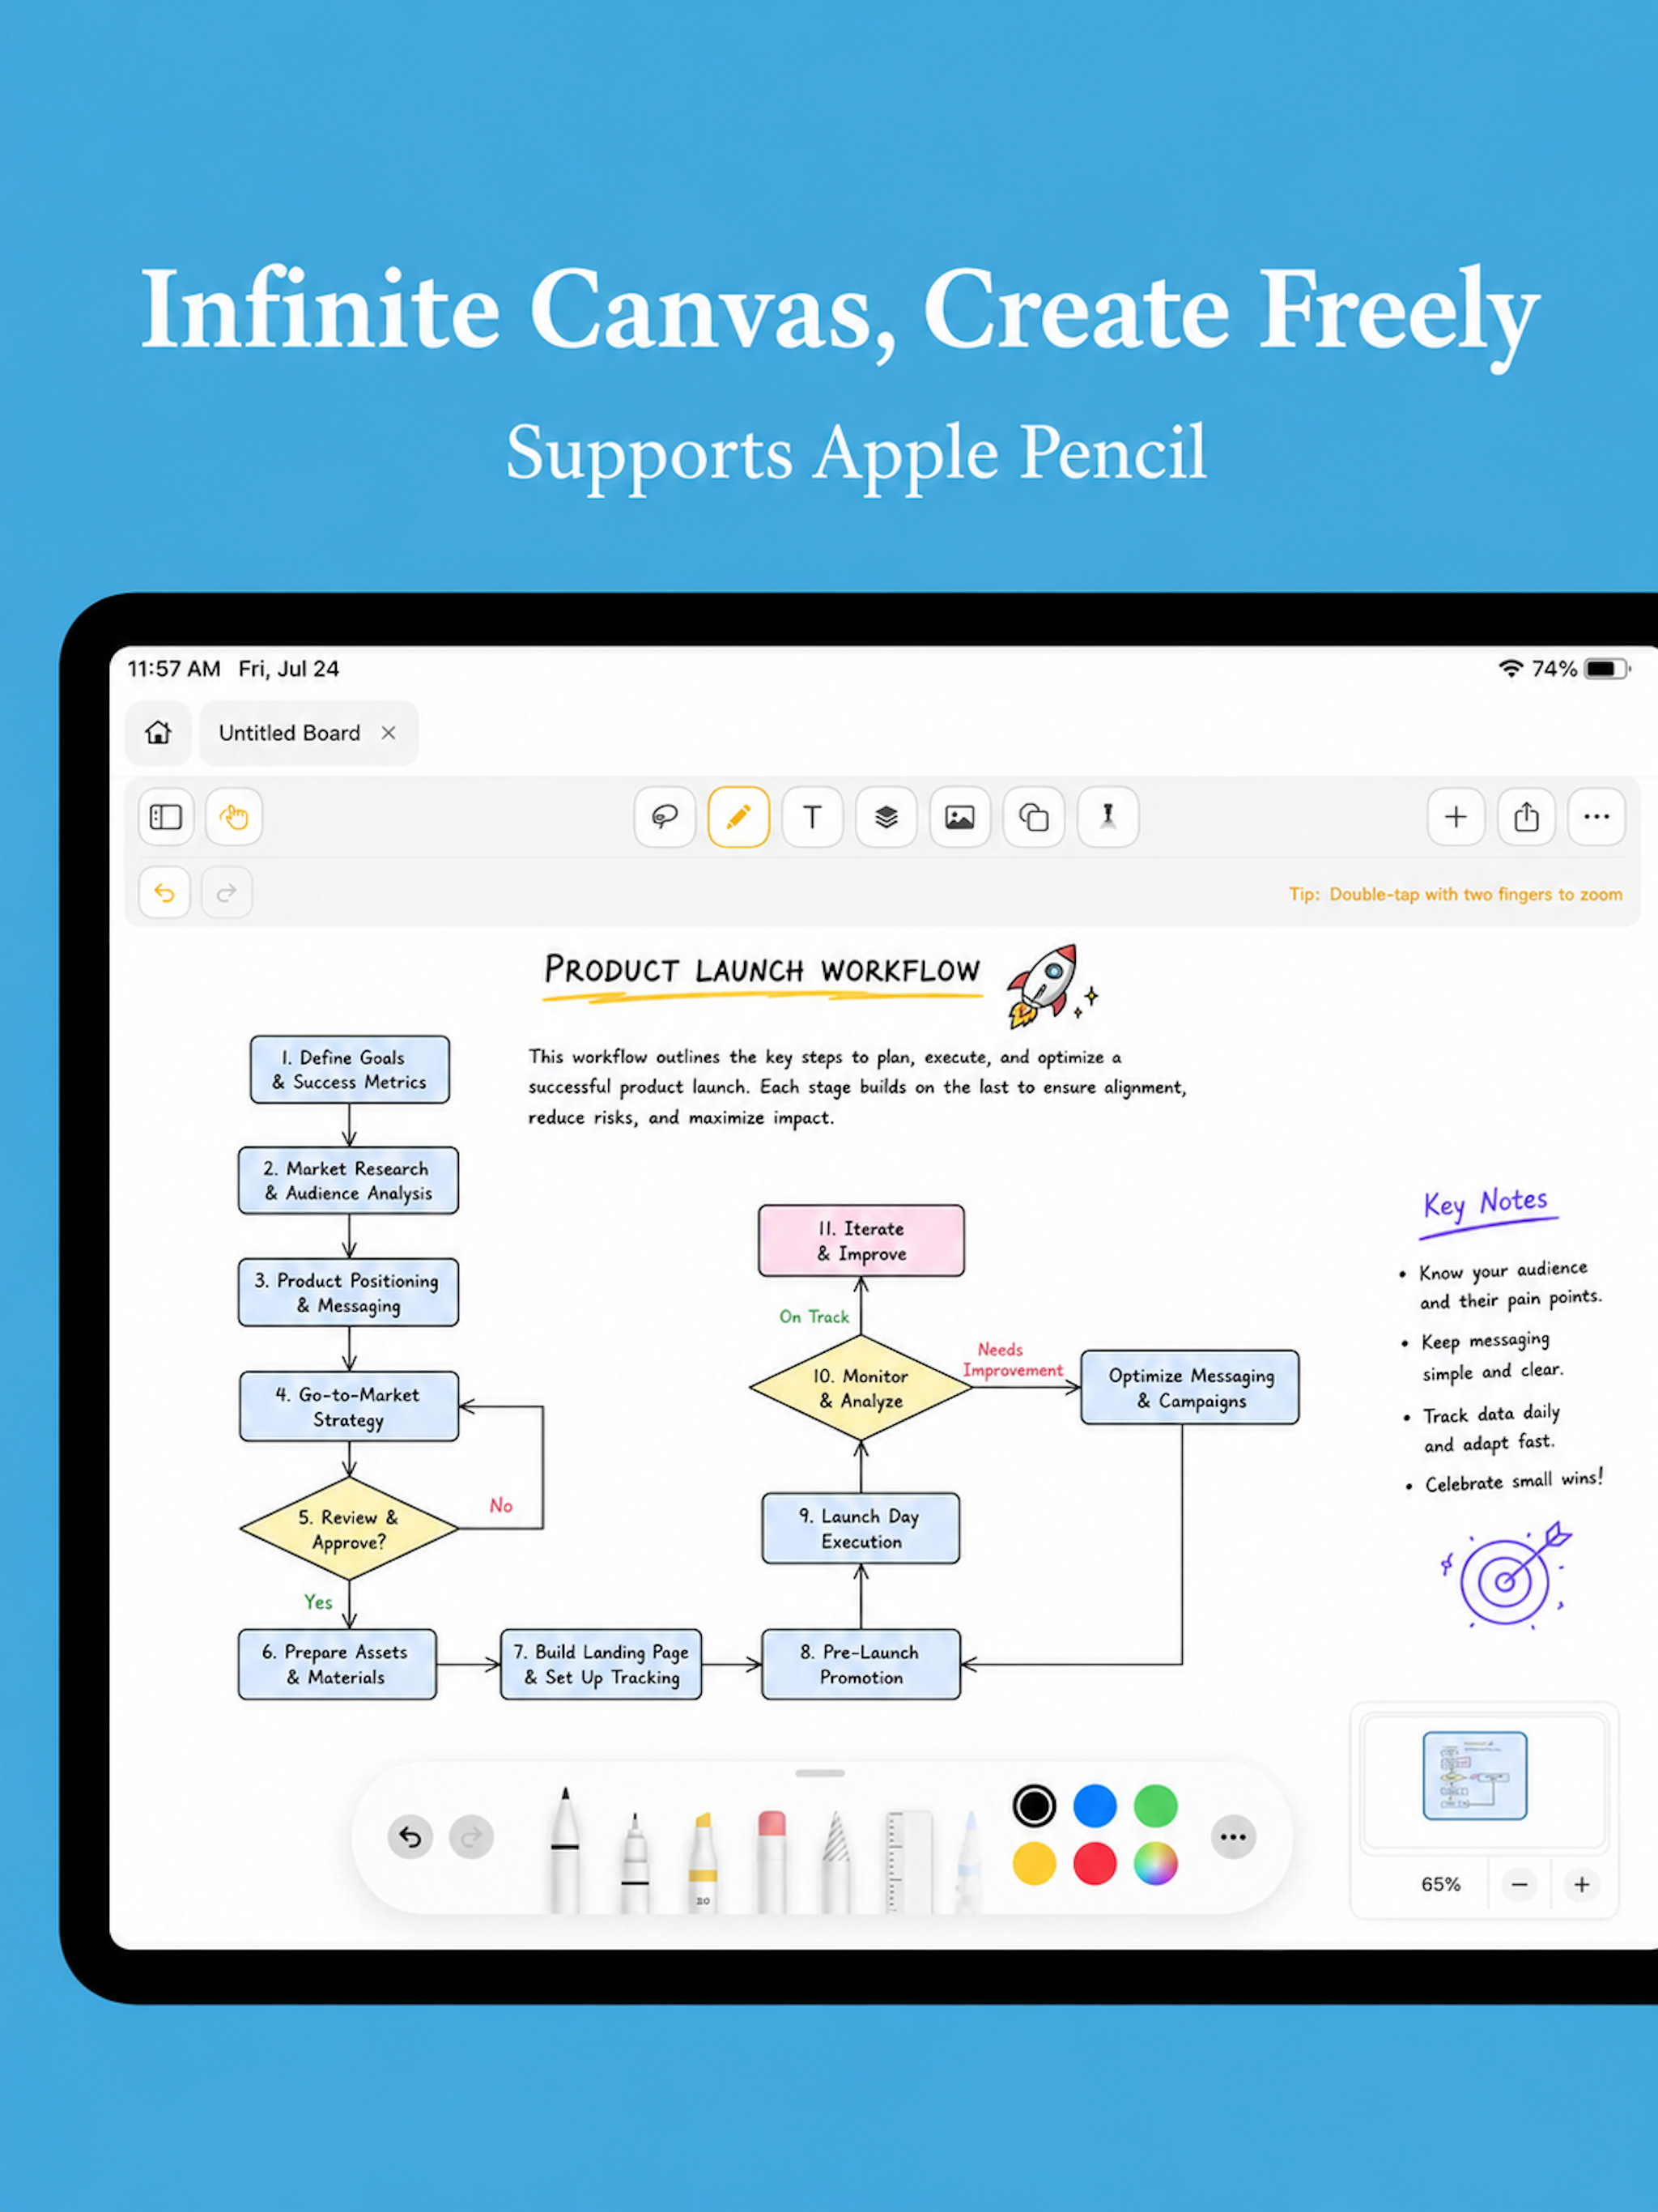This screenshot has height=2212, width=1658.
Task: Select the orange pencil drawing tool
Action: [738, 817]
